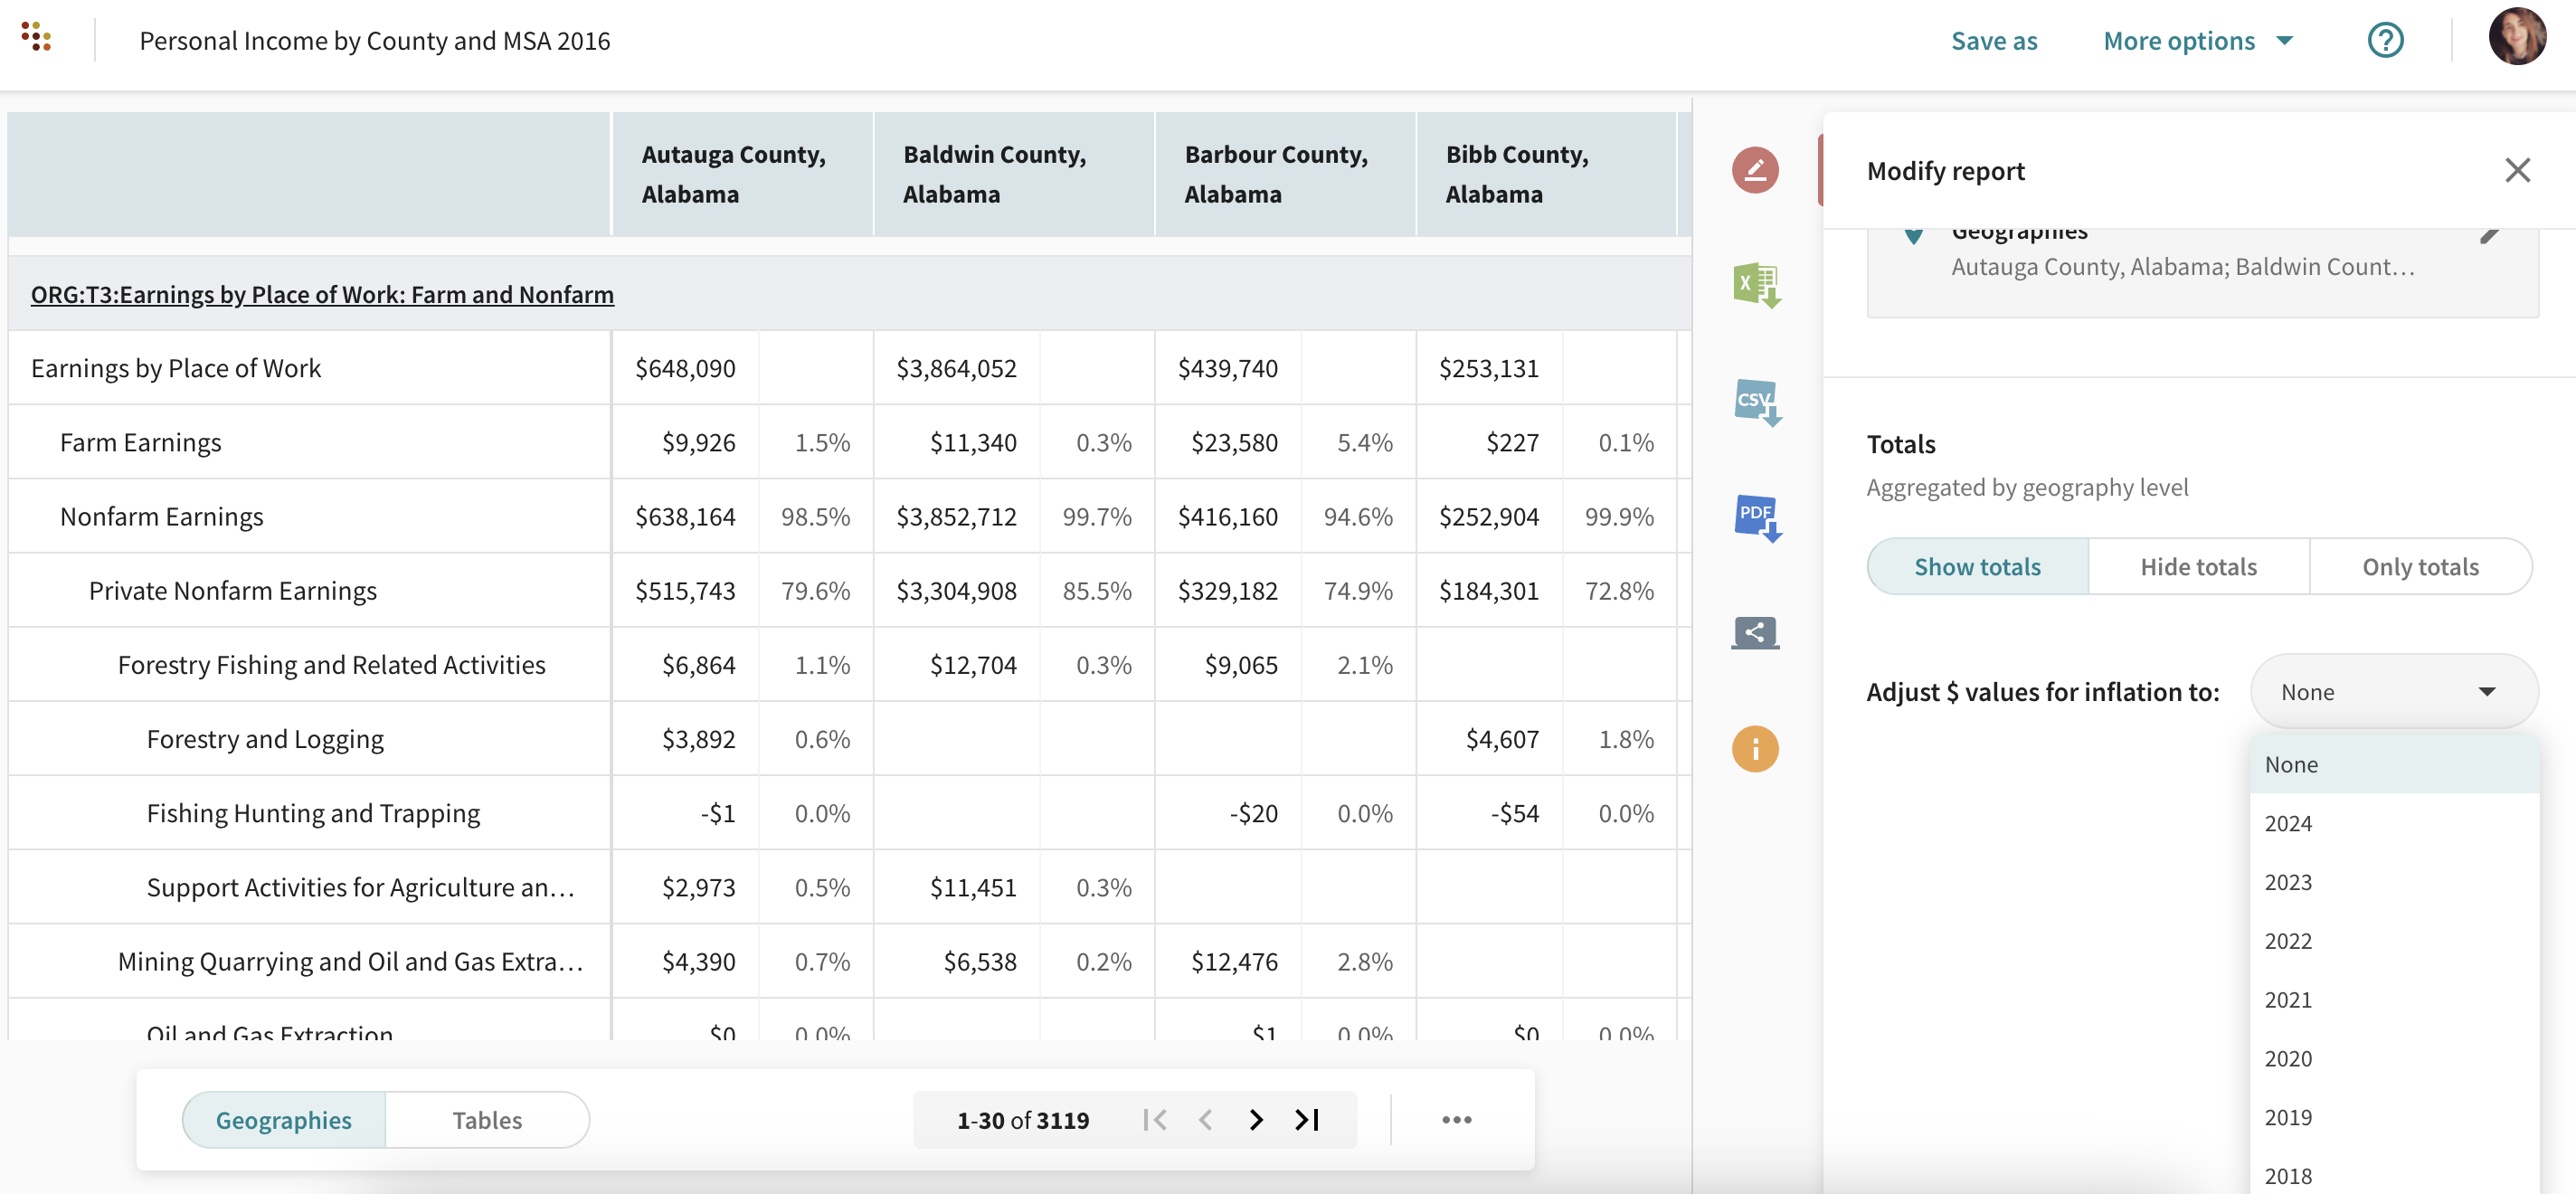
Task: Switch to the Tables tab
Action: [487, 1120]
